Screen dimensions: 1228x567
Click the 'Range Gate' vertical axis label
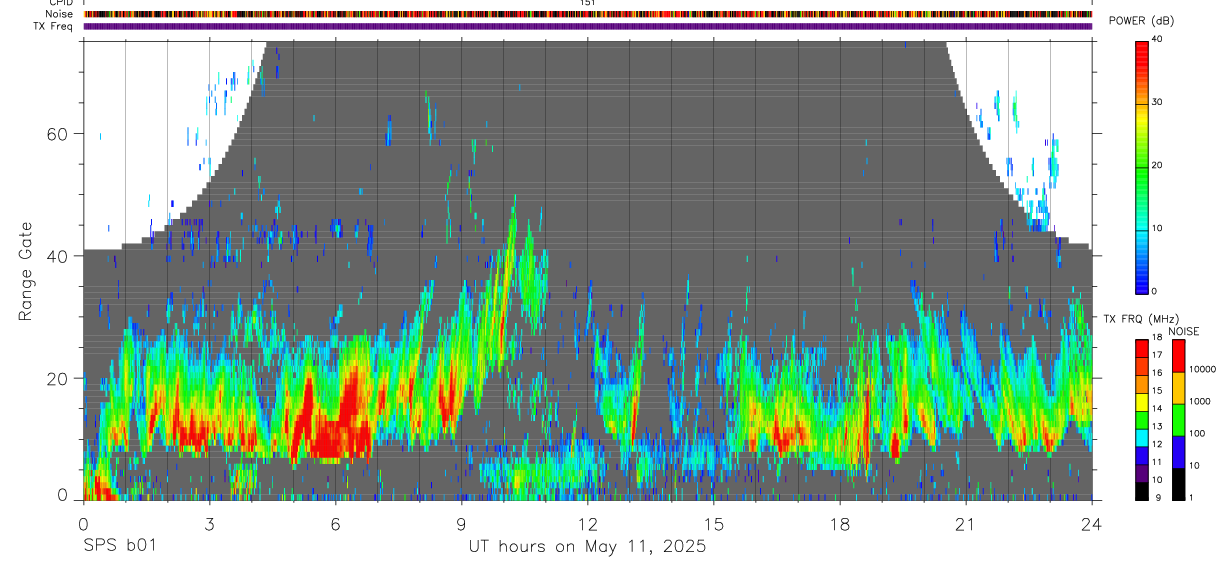(24, 270)
